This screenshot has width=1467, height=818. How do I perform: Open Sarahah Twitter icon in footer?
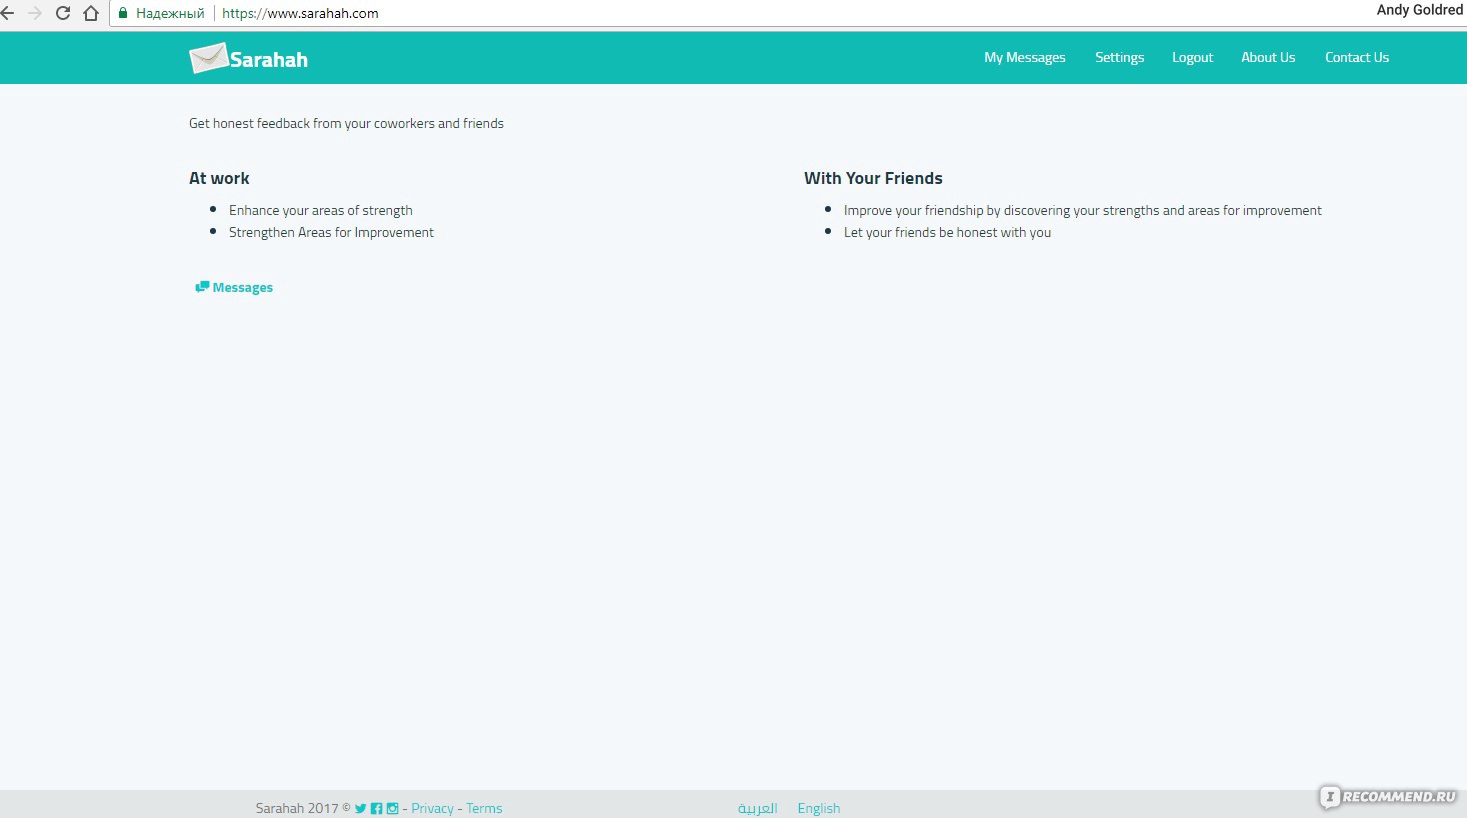(361, 808)
